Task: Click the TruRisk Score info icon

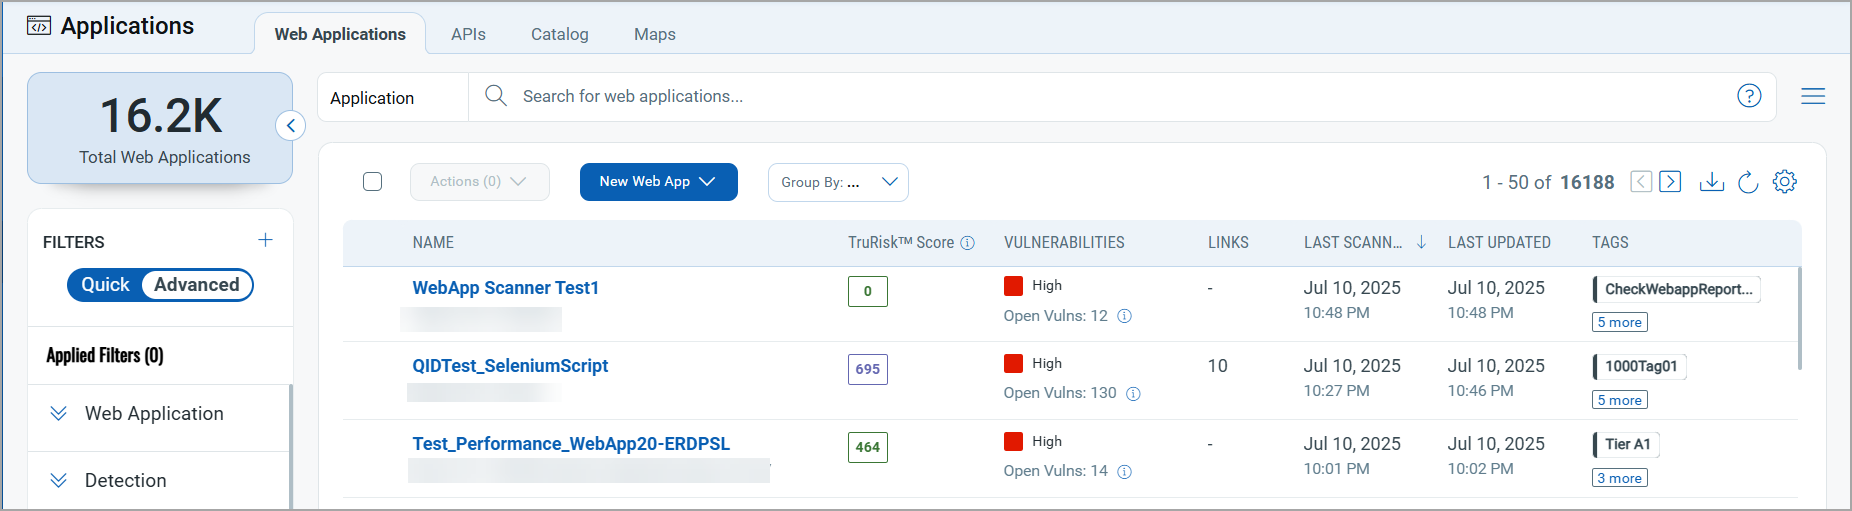Action: 967,243
